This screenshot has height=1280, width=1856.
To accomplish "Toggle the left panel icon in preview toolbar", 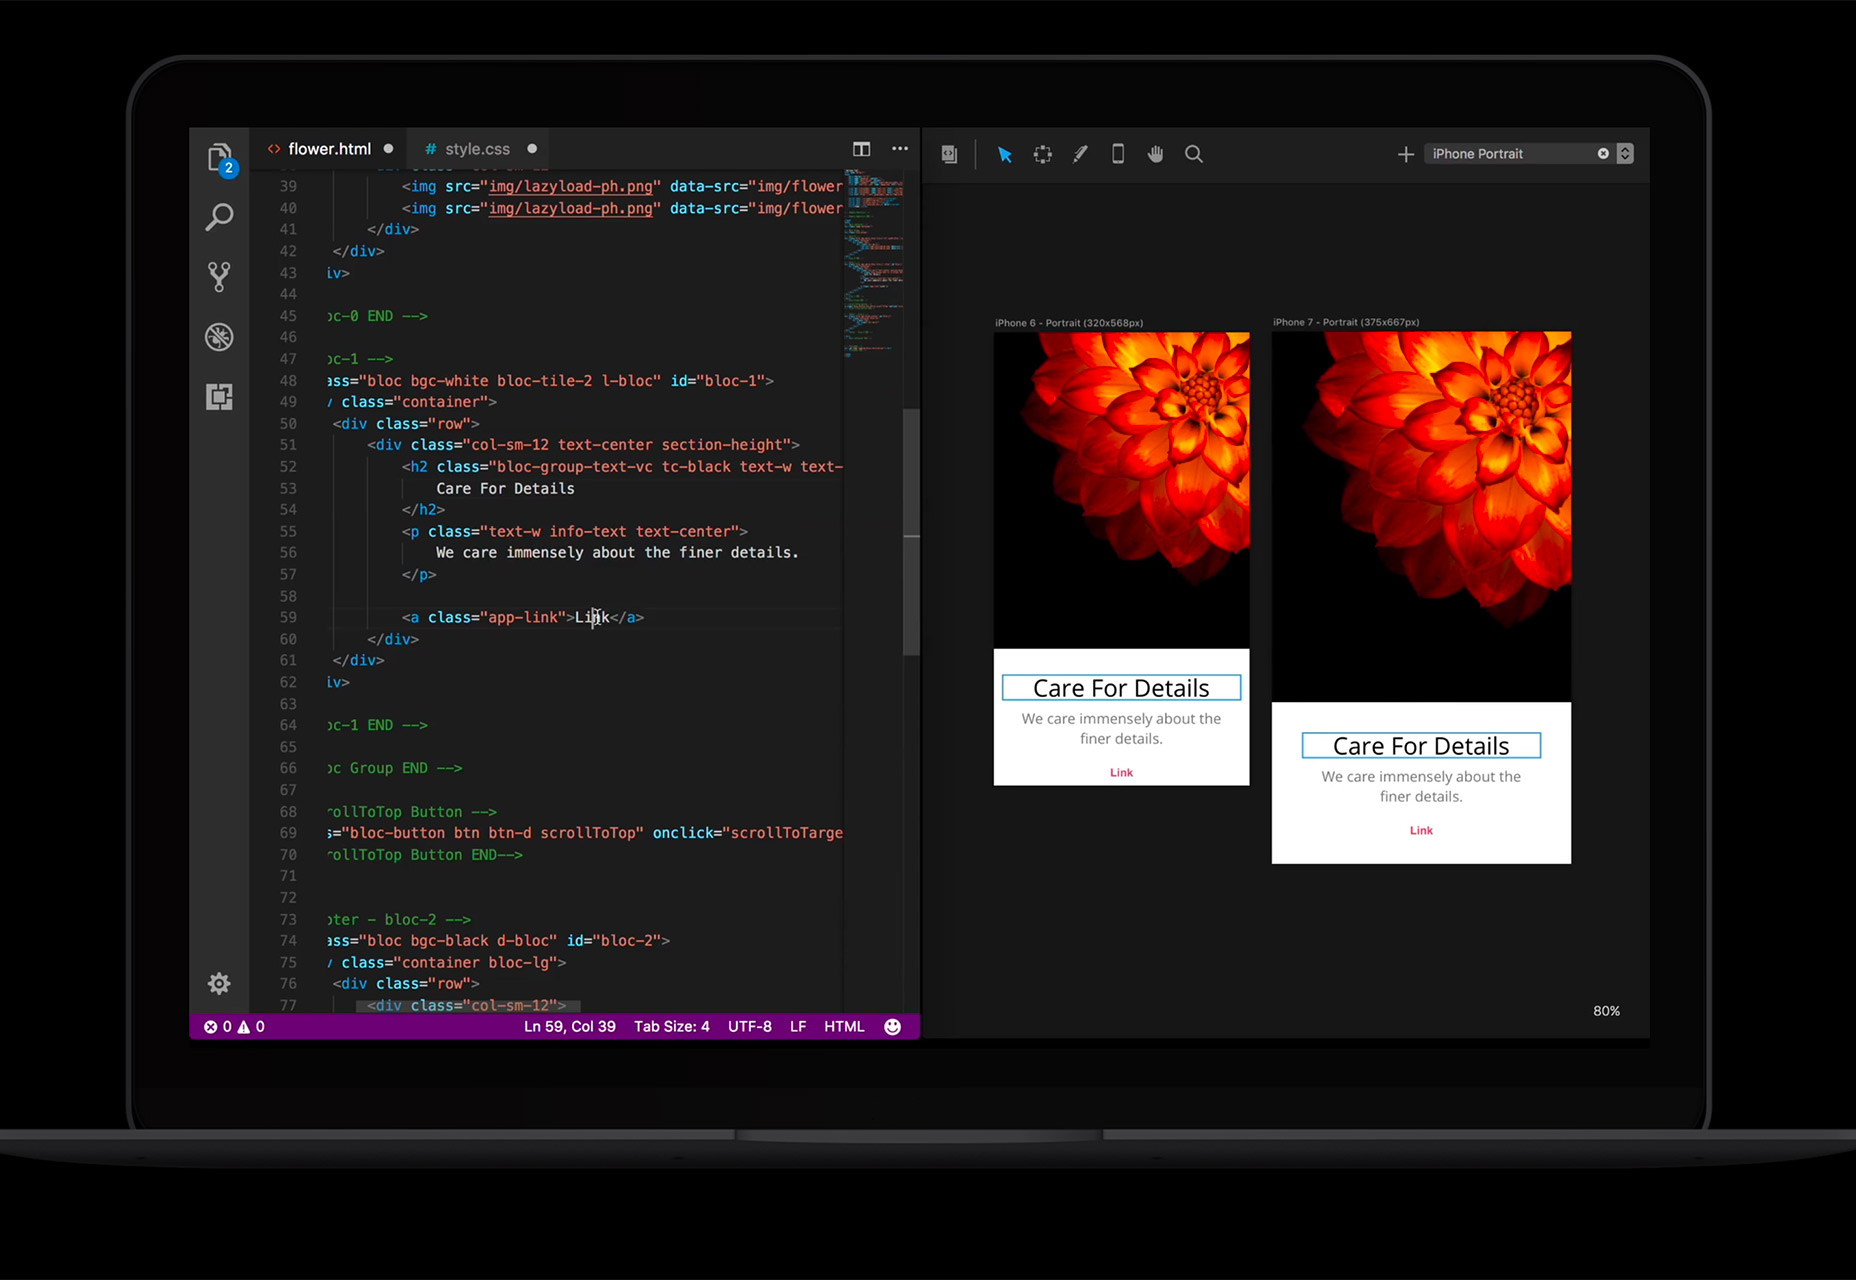I will (949, 154).
